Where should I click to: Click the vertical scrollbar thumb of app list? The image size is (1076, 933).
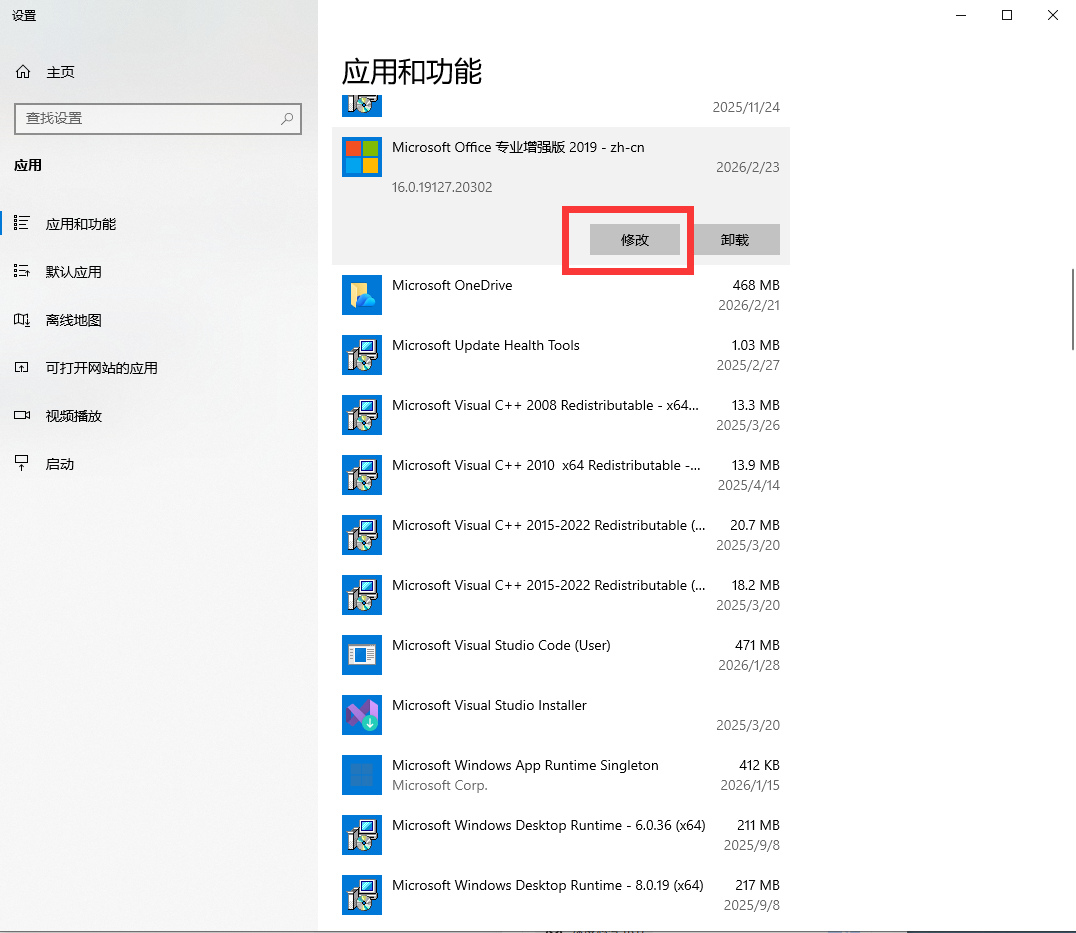pos(1073,309)
